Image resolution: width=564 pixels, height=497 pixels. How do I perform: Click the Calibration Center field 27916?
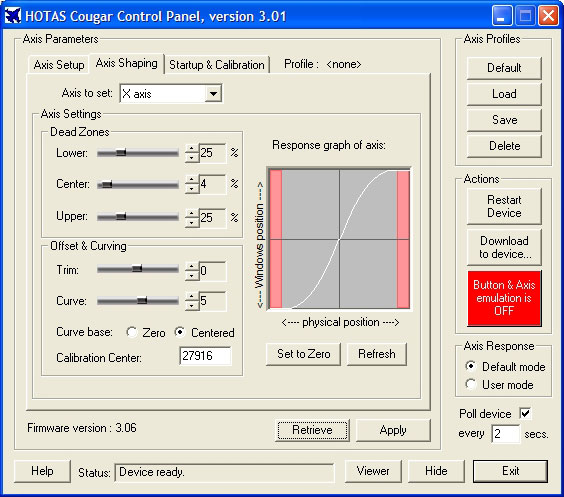(205, 356)
